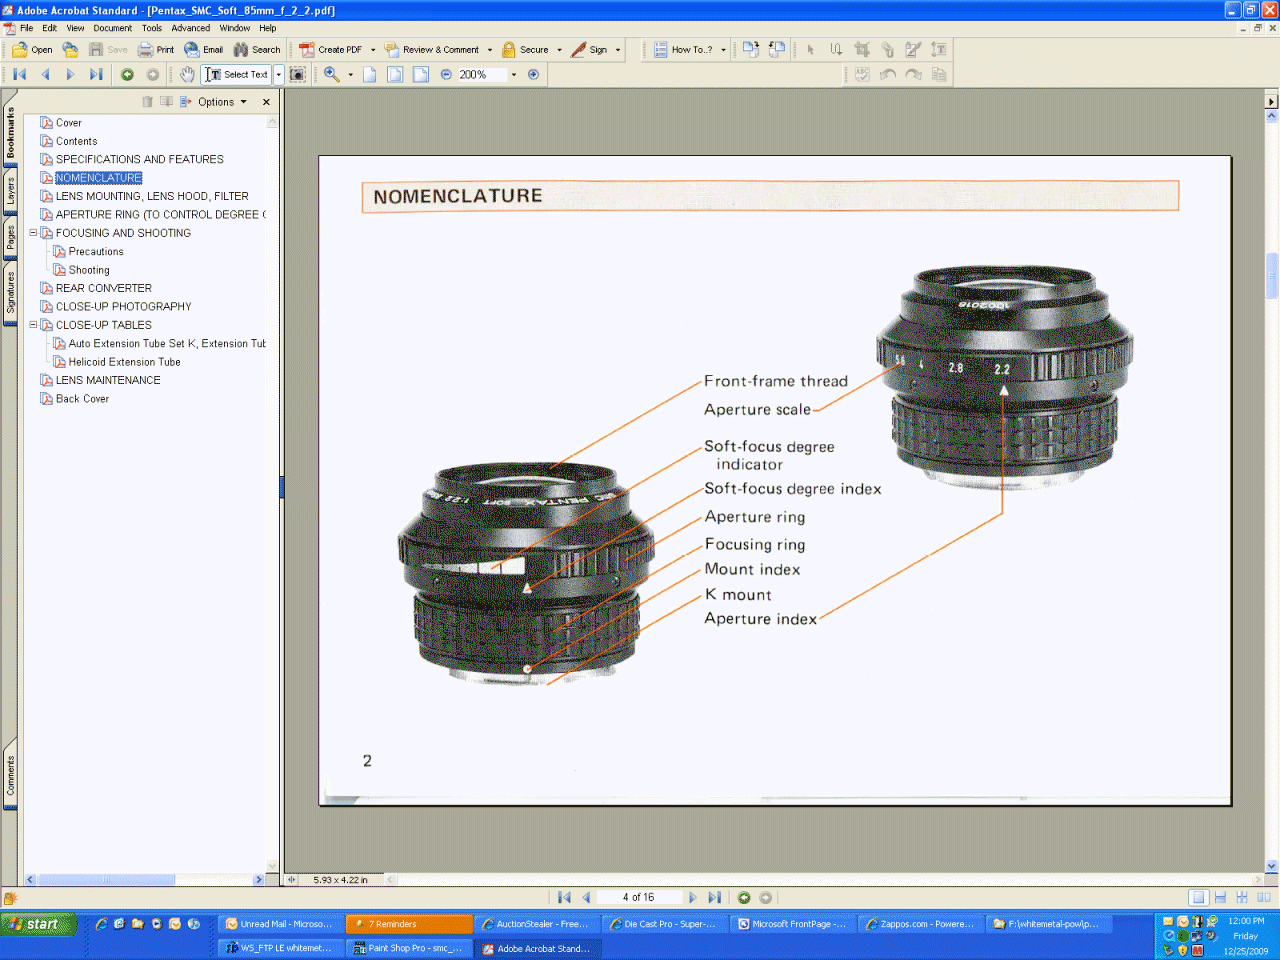
Task: Select the Zoom In magnifier tool
Action: (332, 74)
